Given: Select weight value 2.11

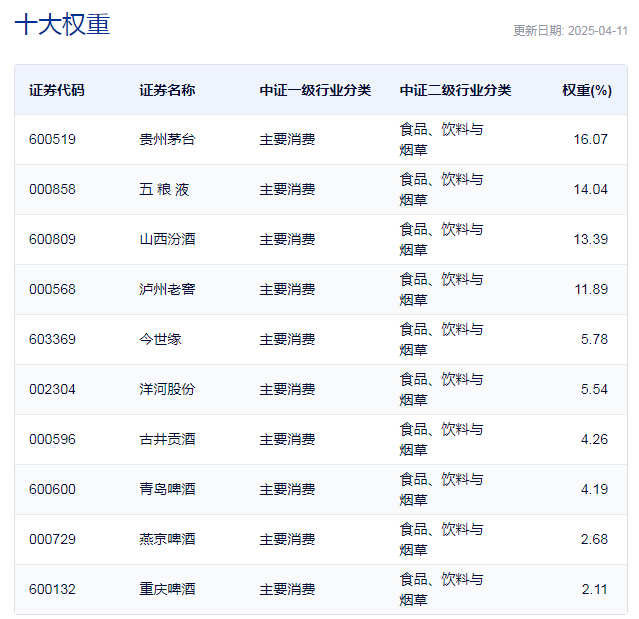Looking at the screenshot, I should tap(595, 590).
